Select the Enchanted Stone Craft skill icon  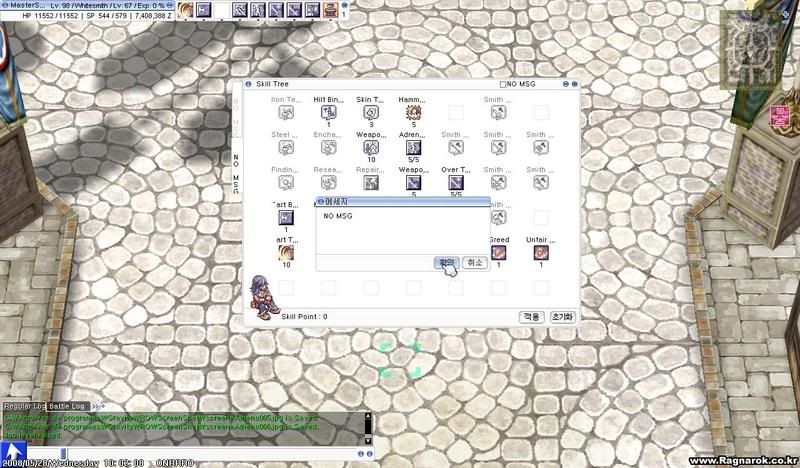click(328, 147)
